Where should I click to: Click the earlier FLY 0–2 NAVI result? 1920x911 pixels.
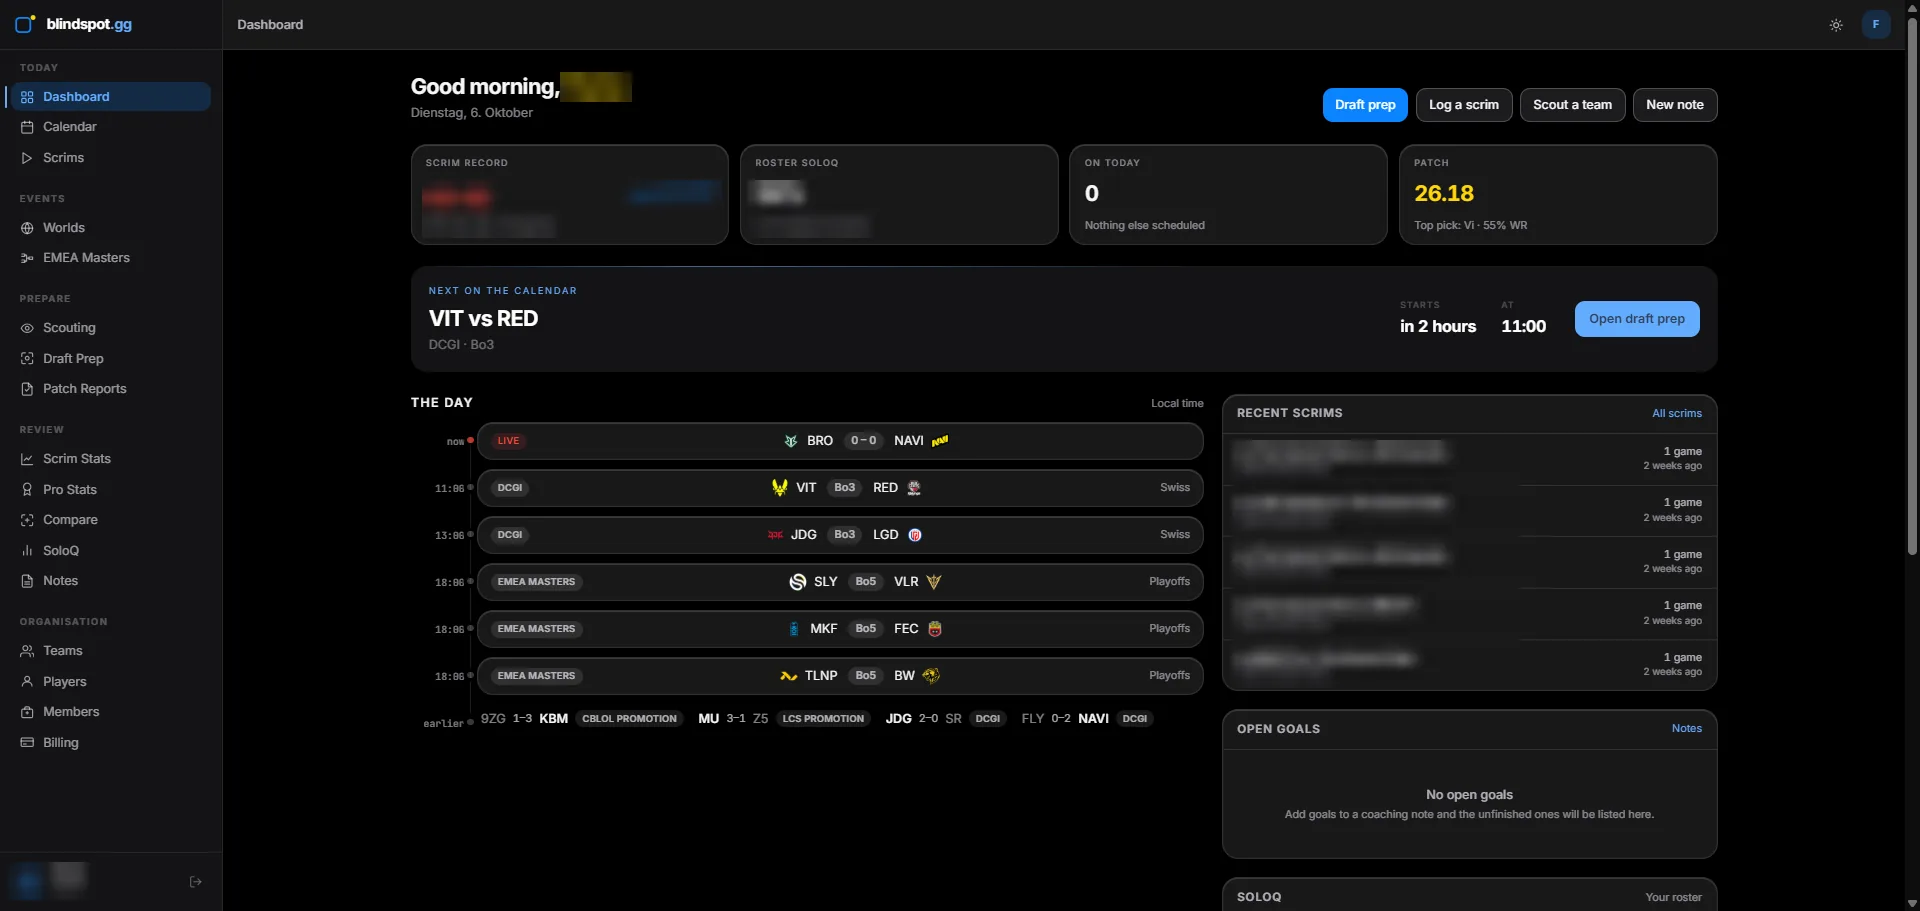(x=1087, y=719)
